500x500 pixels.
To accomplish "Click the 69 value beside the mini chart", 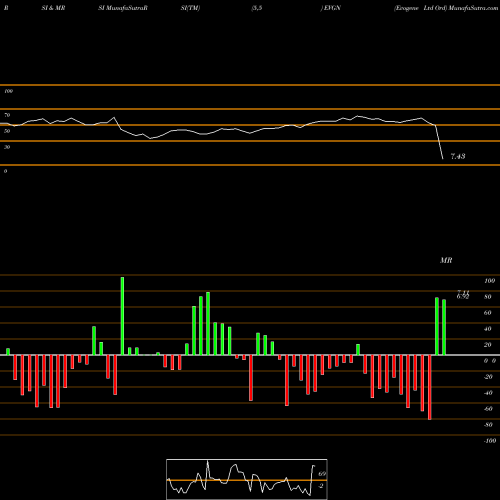I will (x=322, y=474).
